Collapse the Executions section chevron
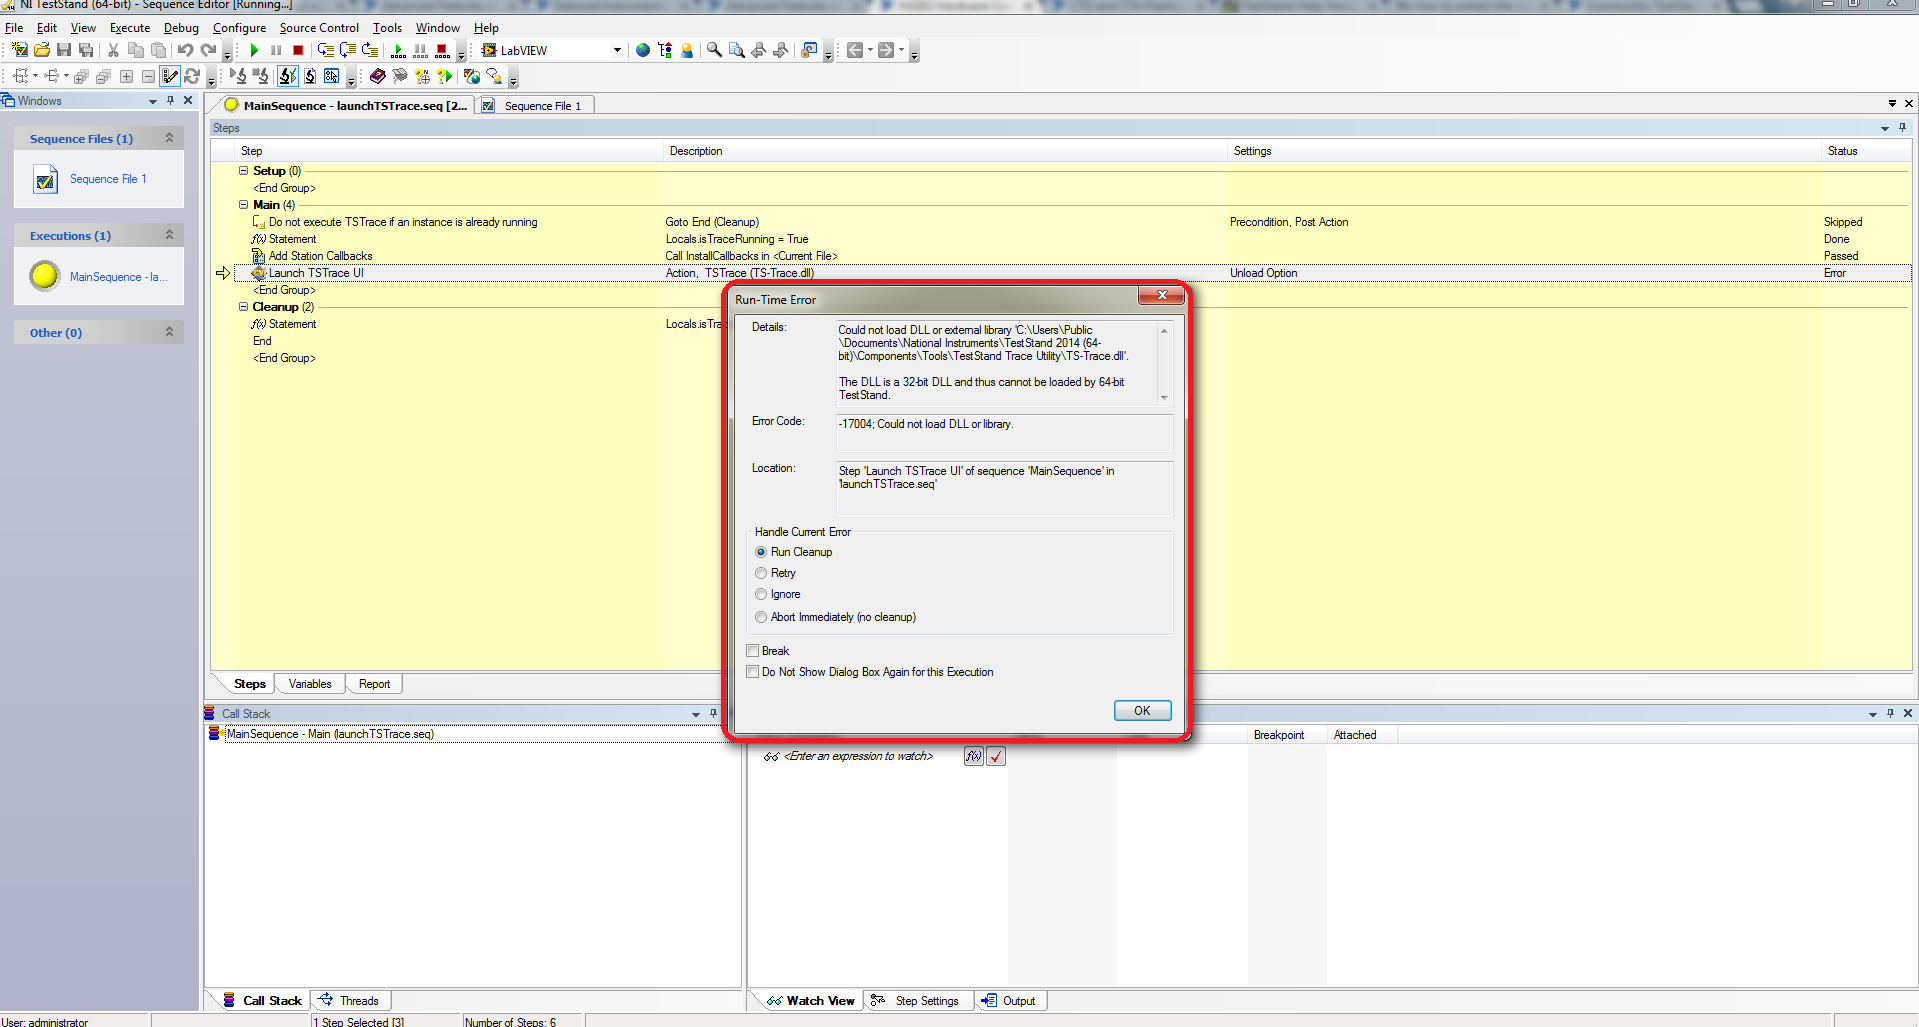The height and width of the screenshot is (1027, 1919). [x=169, y=235]
